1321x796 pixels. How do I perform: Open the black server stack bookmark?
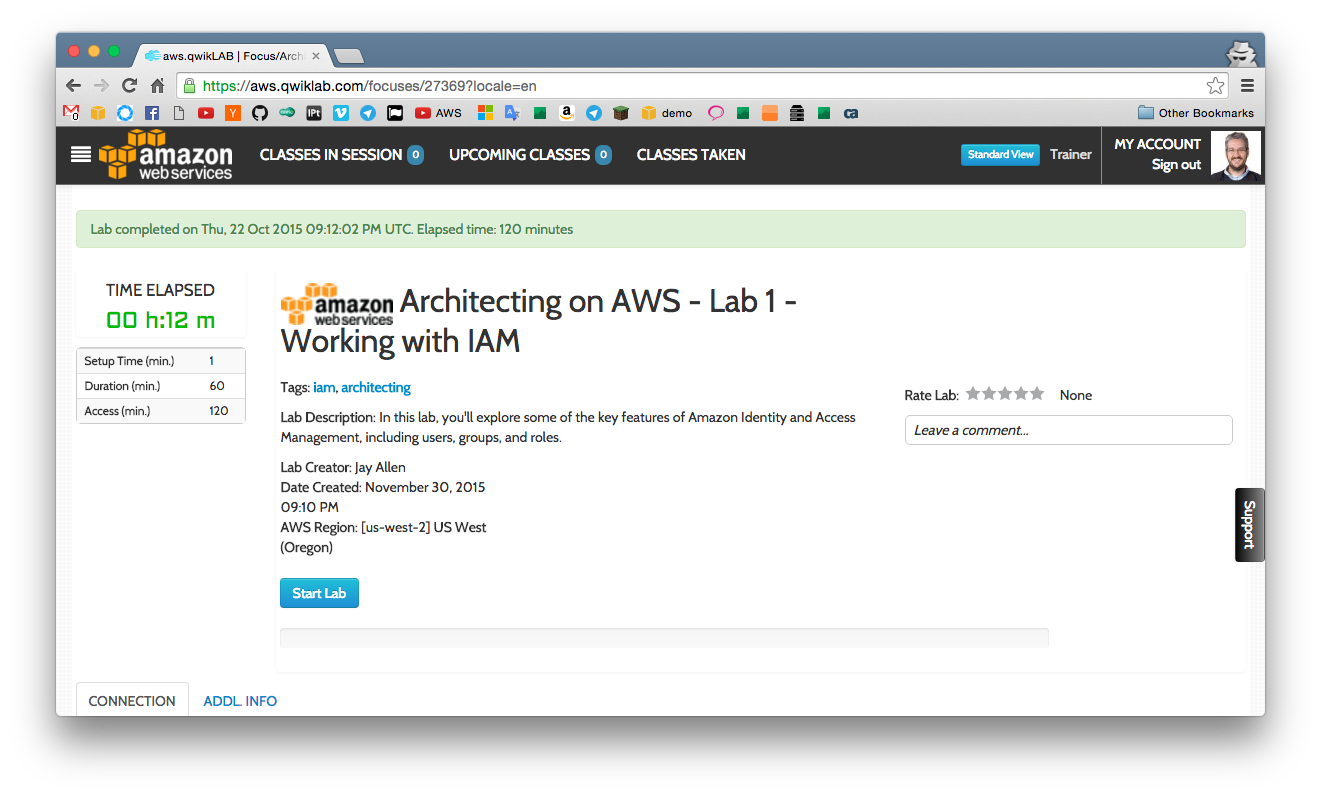click(797, 113)
